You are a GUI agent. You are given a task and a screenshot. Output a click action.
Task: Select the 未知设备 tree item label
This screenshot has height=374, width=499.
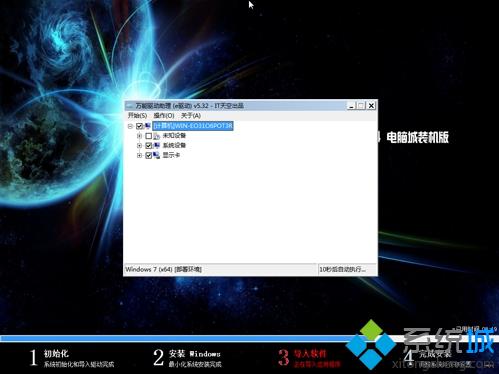point(174,136)
